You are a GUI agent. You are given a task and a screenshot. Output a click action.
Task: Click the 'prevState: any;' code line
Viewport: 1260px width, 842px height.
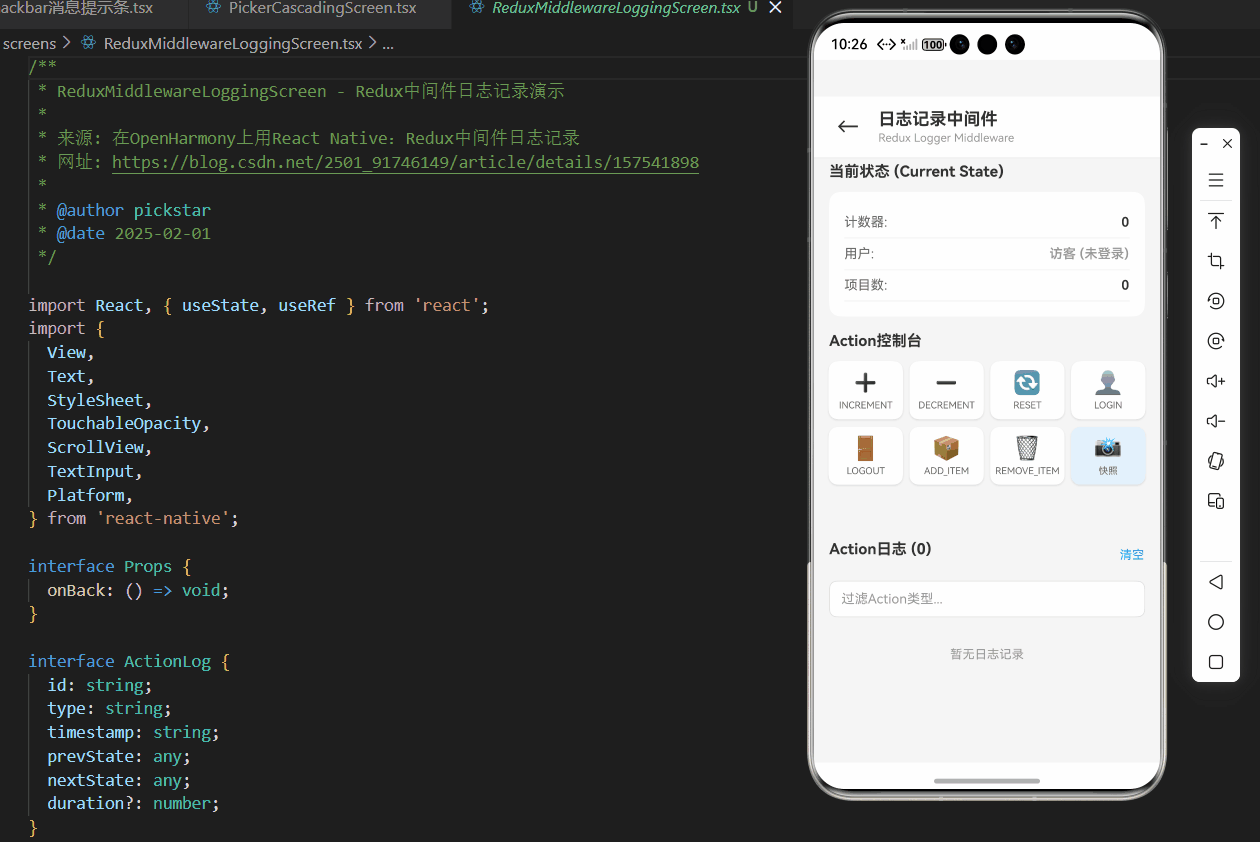(119, 756)
